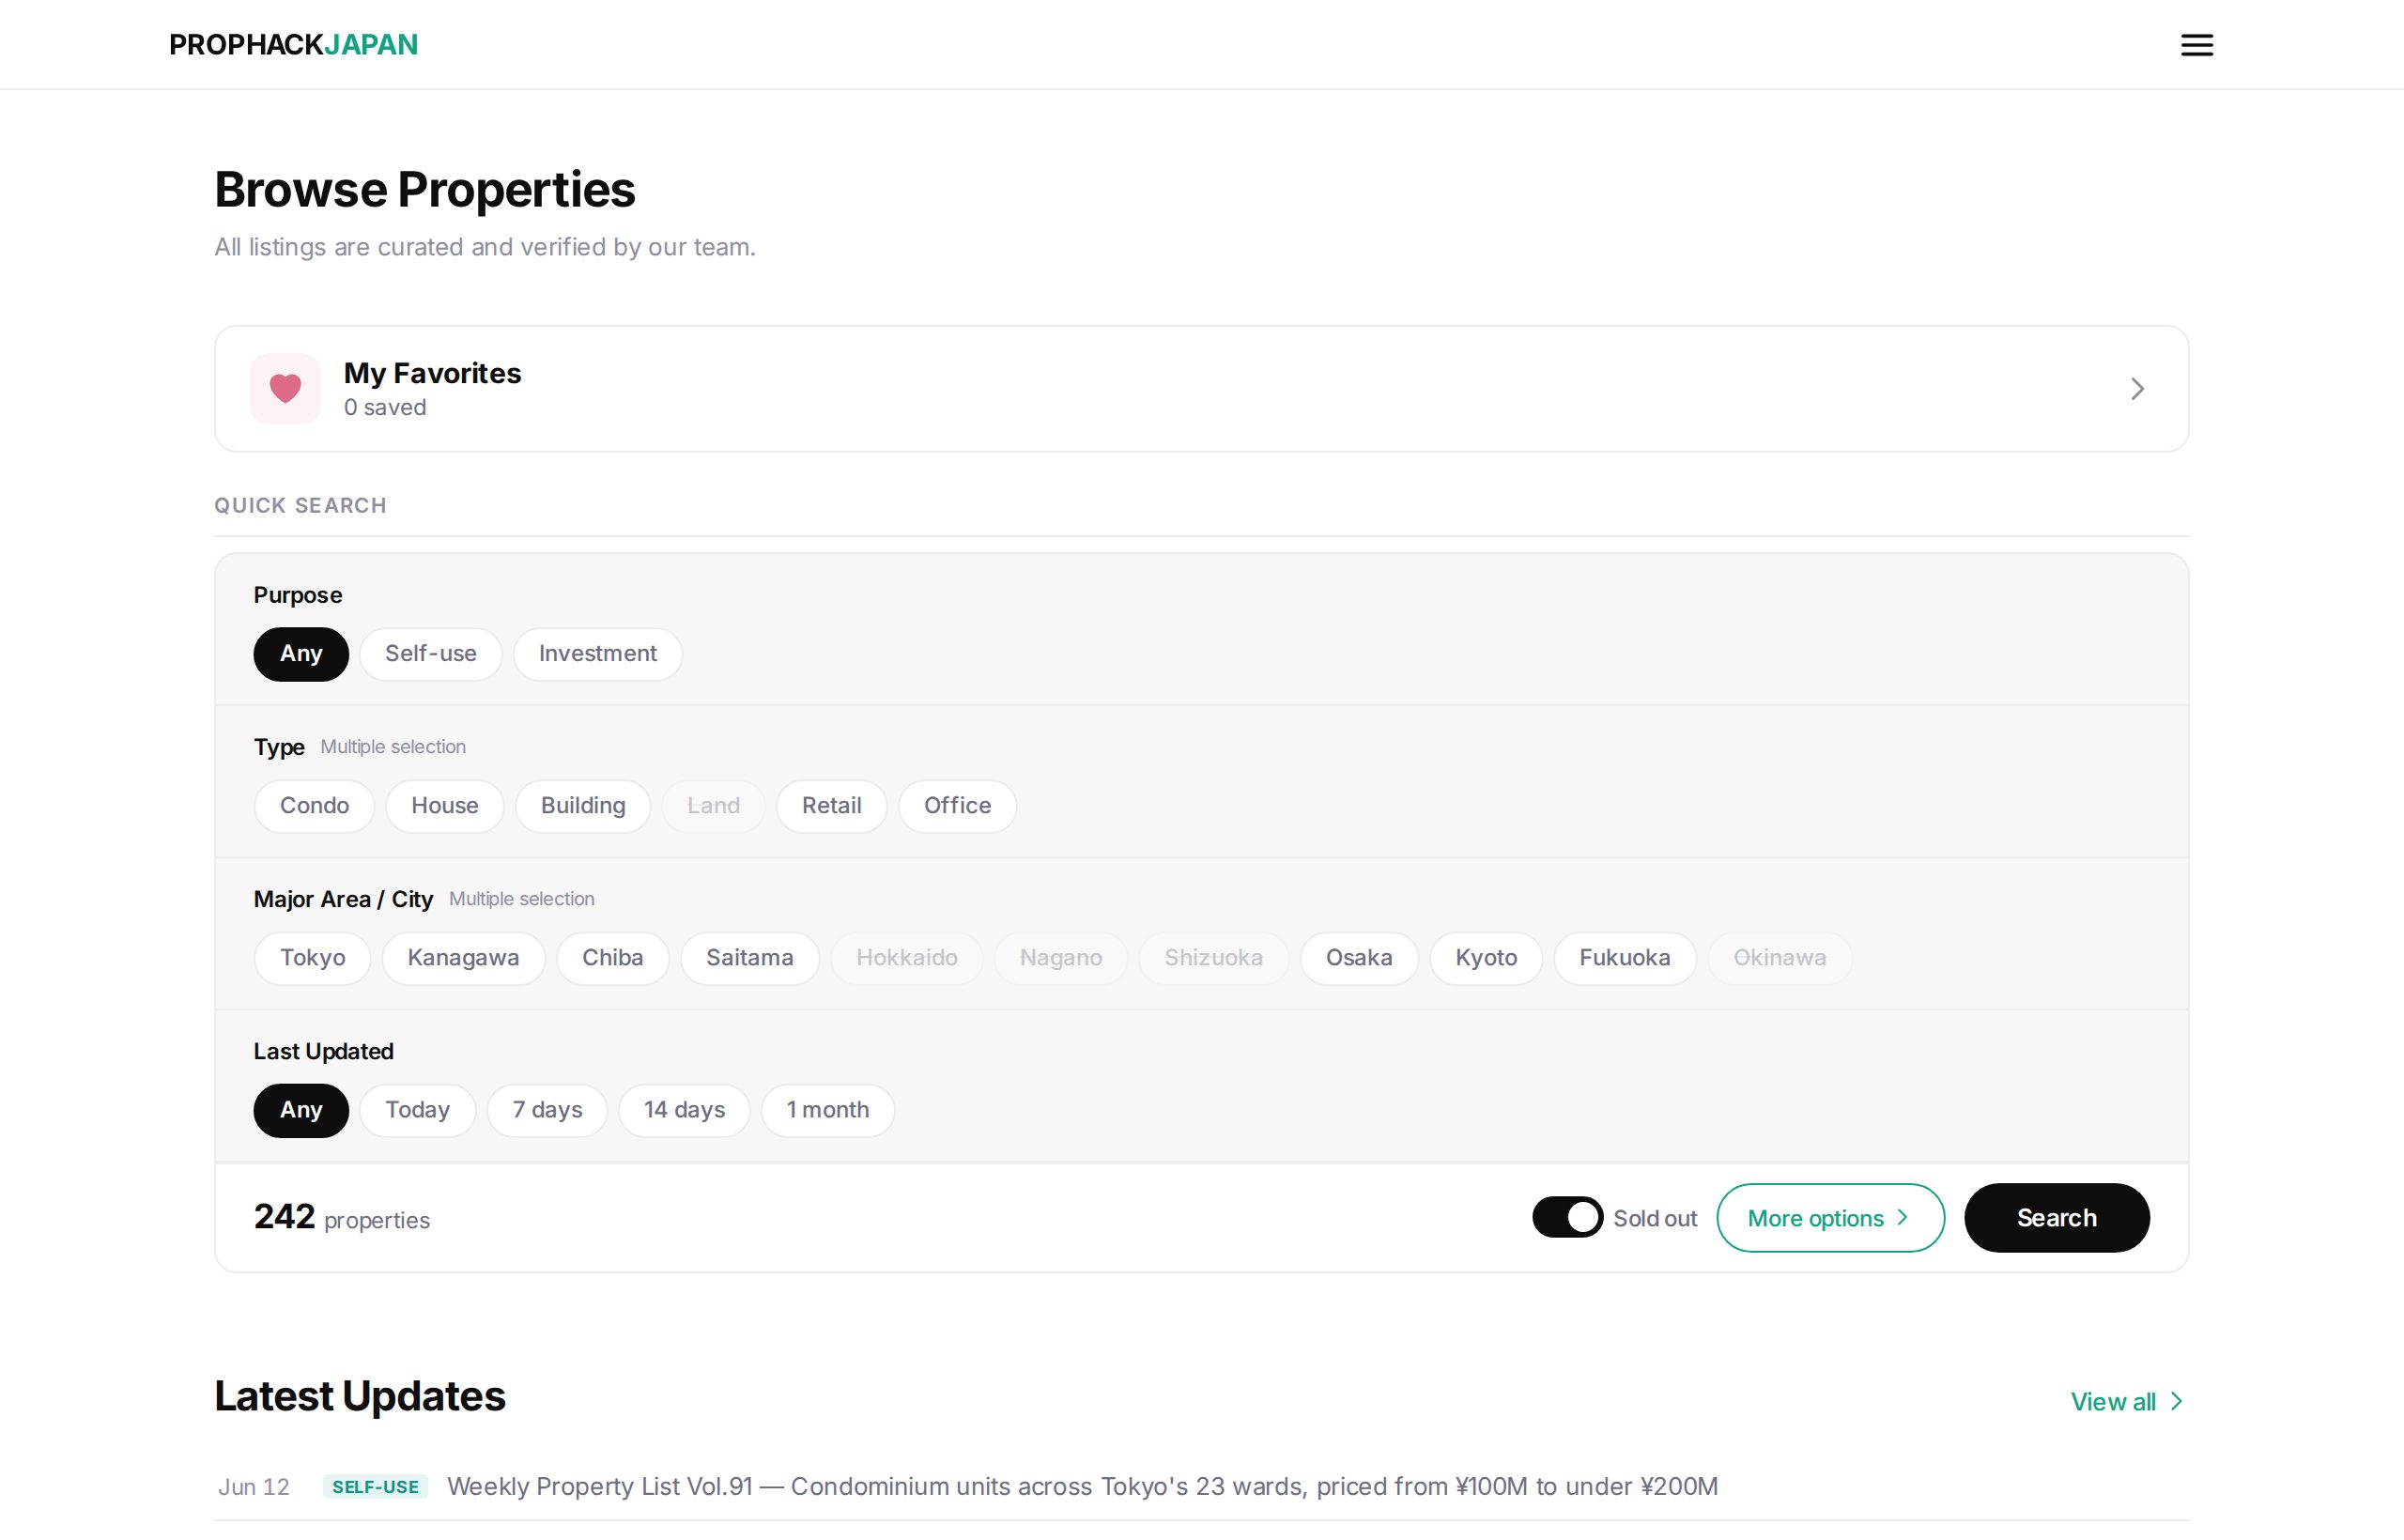Select Investment purpose
This screenshot has height=1540, width=2404.
(x=598, y=654)
